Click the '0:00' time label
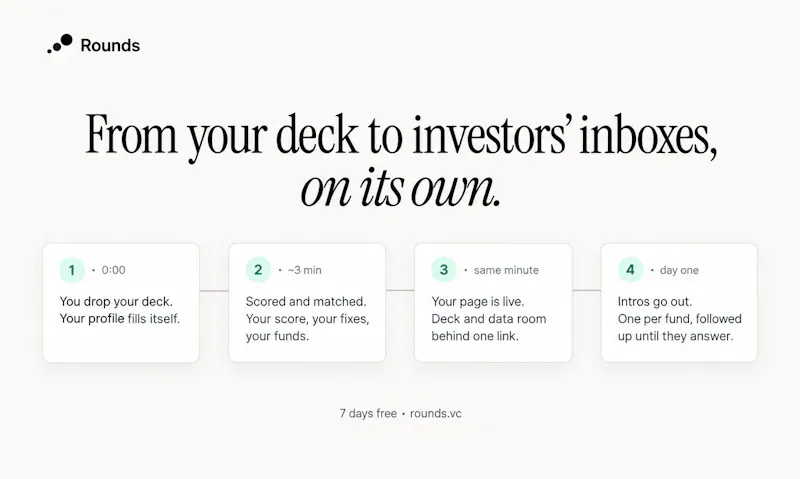The image size is (800, 479). [113, 270]
